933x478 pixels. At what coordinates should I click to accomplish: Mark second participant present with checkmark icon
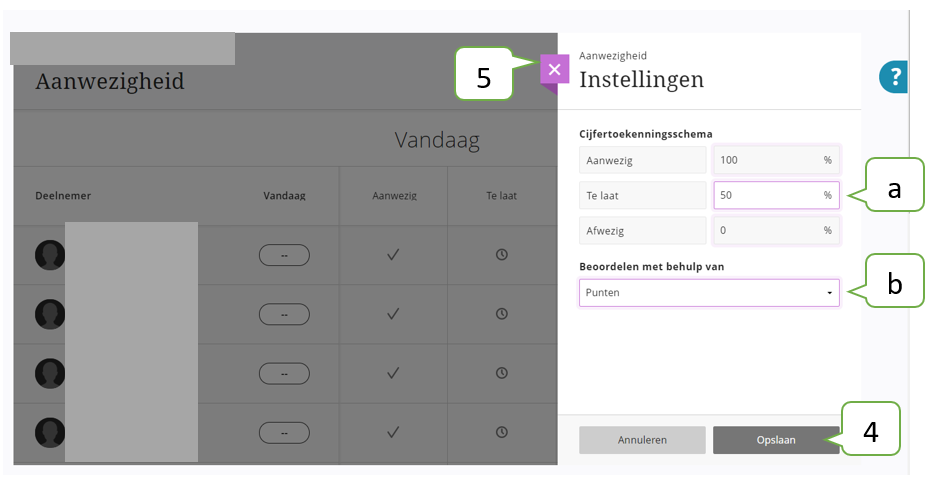coord(393,314)
